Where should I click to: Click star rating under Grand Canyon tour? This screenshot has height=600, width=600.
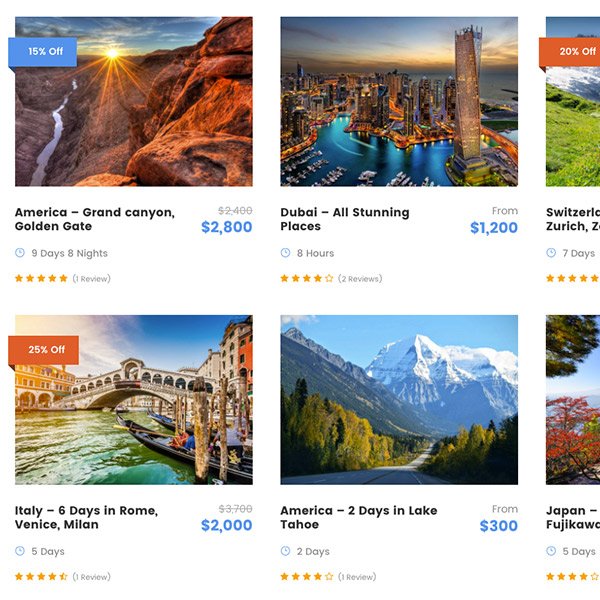41,278
